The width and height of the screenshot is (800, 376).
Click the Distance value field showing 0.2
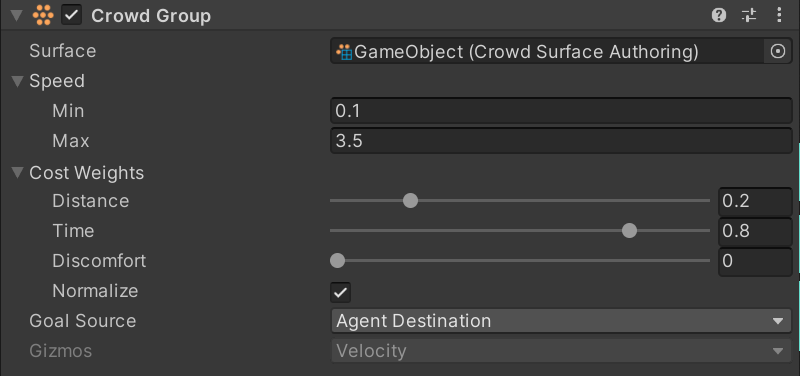coord(755,201)
